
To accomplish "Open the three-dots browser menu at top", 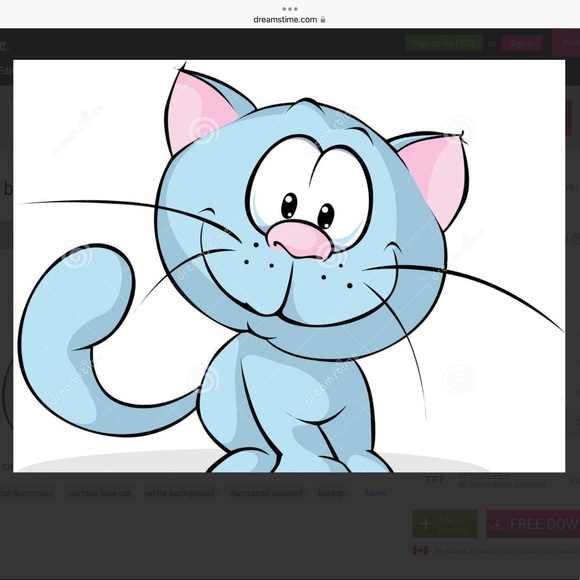I will [290, 9].
